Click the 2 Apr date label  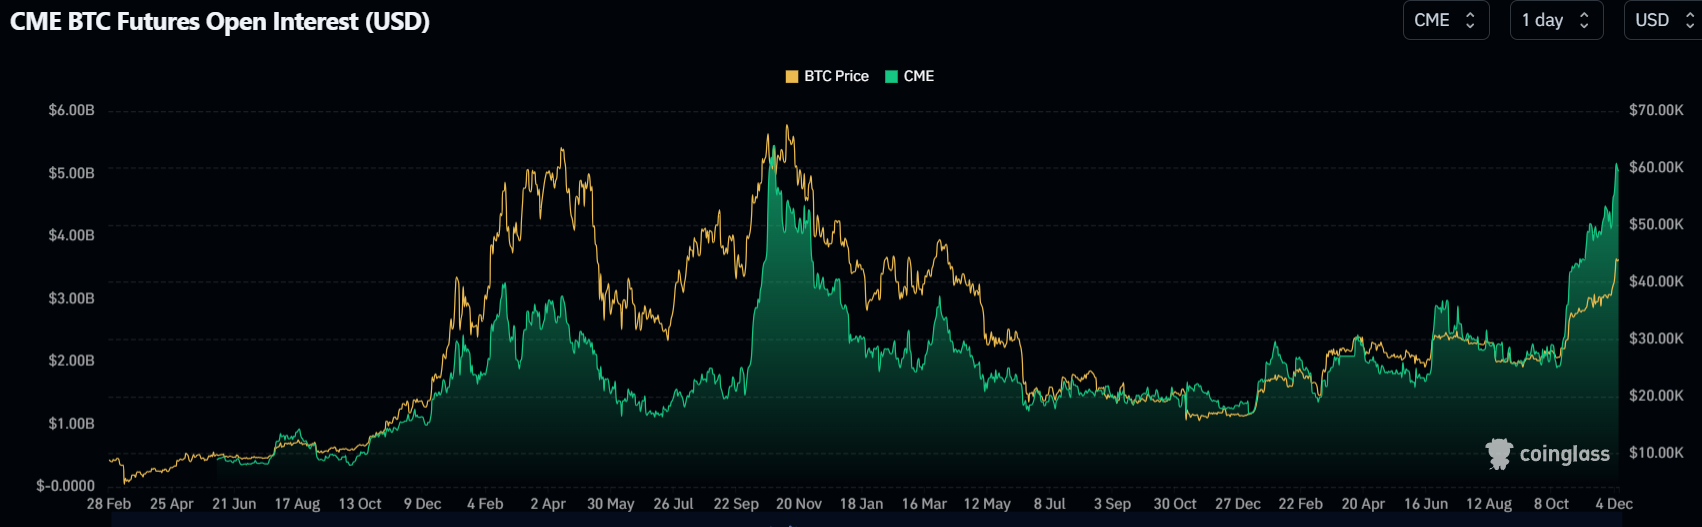[x=548, y=504]
